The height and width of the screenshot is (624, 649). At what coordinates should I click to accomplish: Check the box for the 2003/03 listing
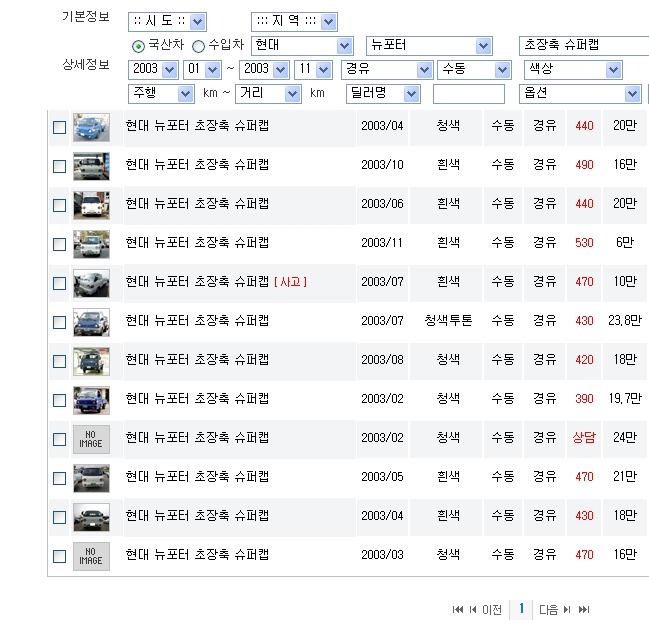pyautogui.click(x=60, y=556)
